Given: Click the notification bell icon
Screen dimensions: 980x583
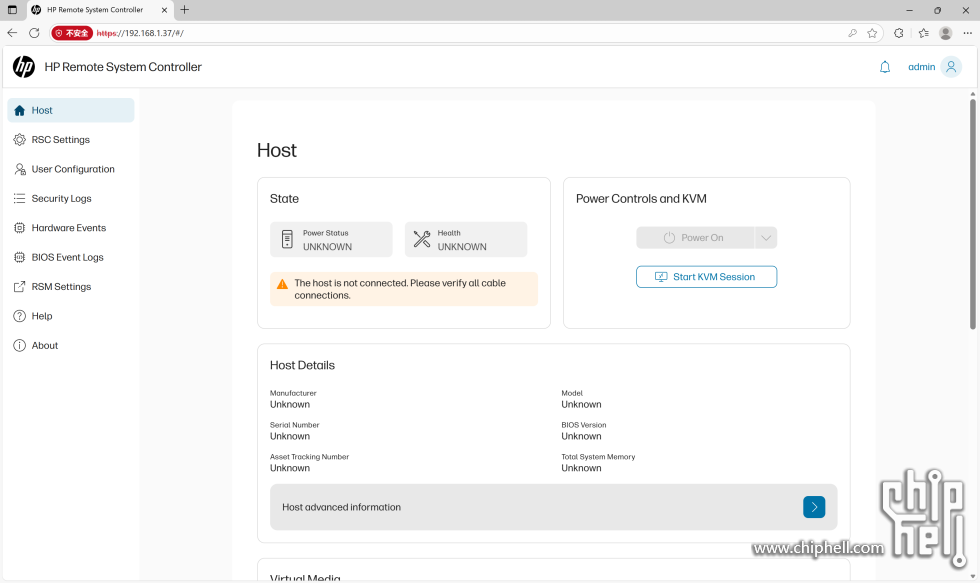Looking at the screenshot, I should [884, 67].
